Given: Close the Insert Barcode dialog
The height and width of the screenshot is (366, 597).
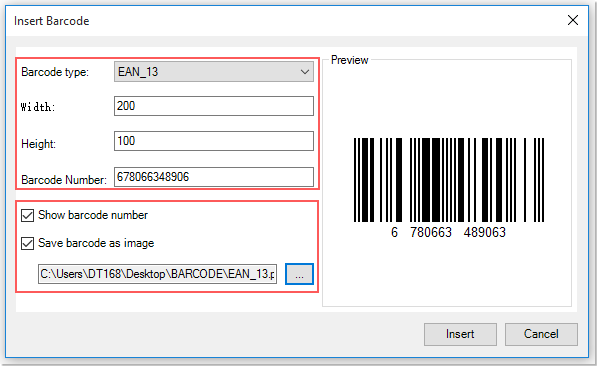Looking at the screenshot, I should click(573, 20).
